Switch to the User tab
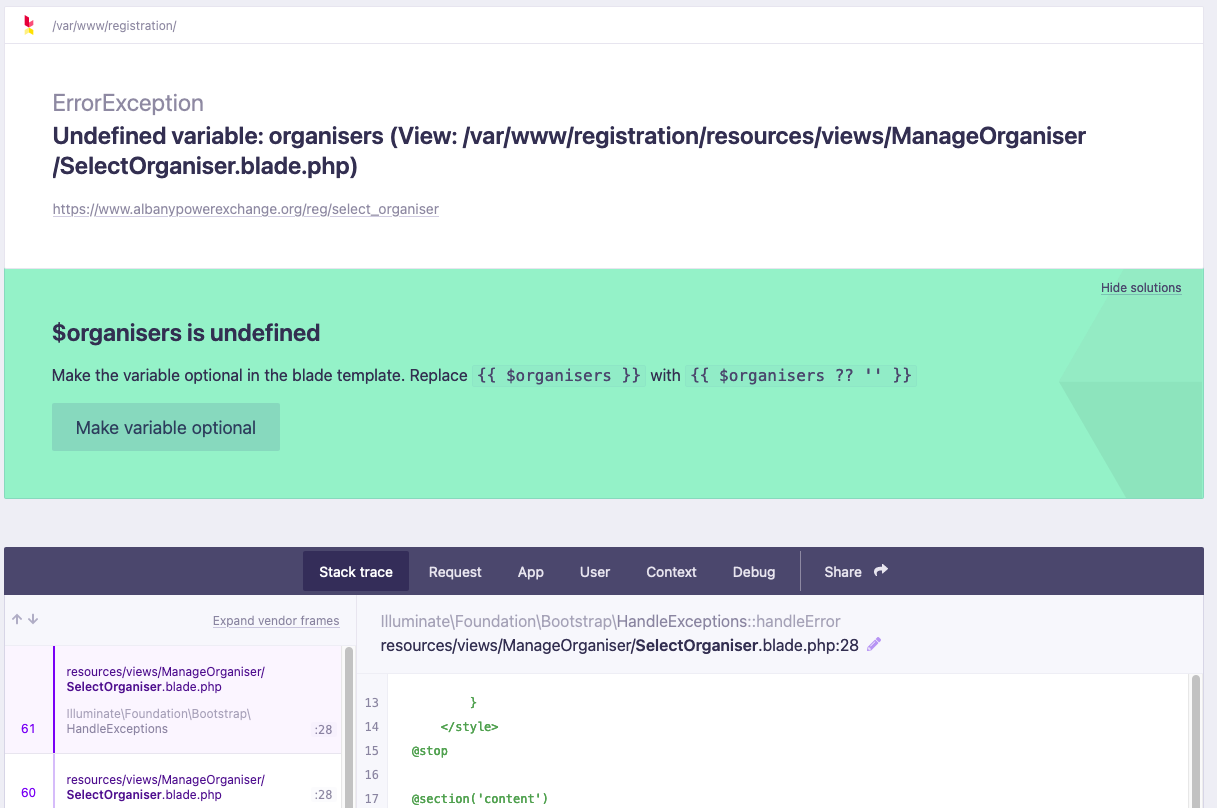The image size is (1217, 808). click(x=594, y=571)
